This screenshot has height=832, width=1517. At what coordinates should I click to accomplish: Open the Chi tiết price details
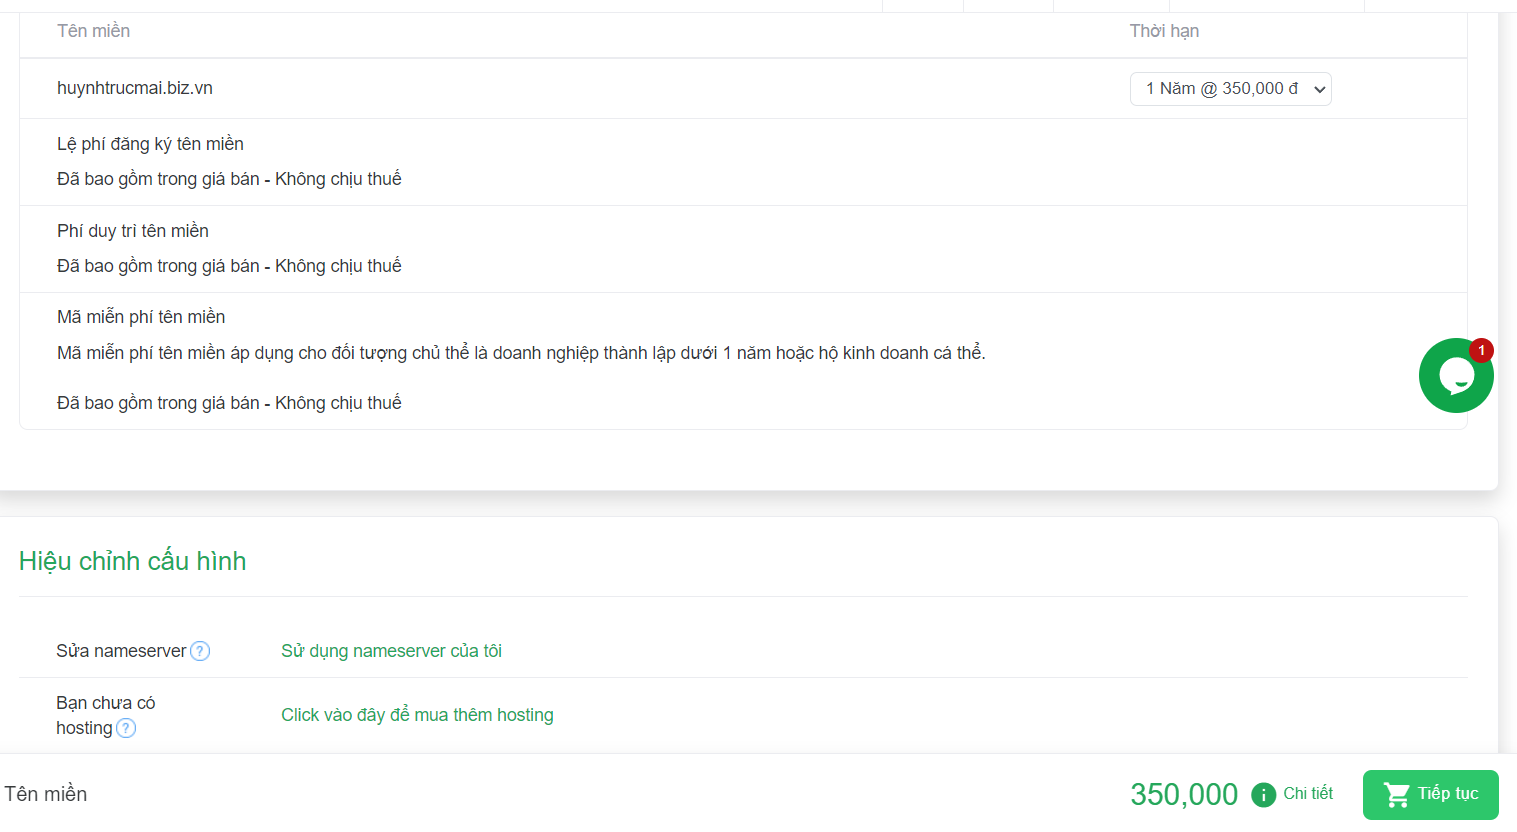1308,793
